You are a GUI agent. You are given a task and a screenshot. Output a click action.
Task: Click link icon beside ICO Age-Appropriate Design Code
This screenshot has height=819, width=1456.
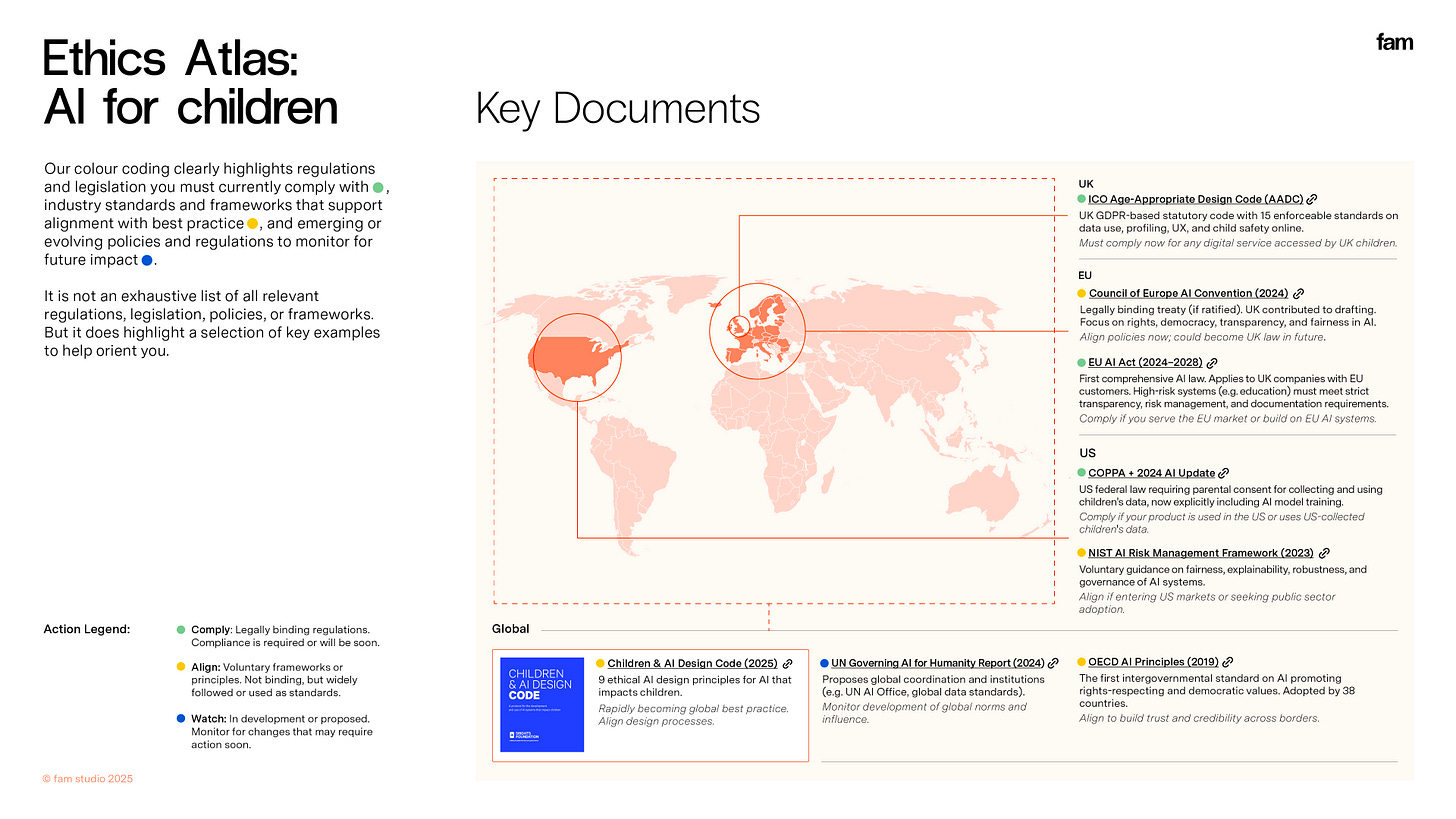point(1312,199)
